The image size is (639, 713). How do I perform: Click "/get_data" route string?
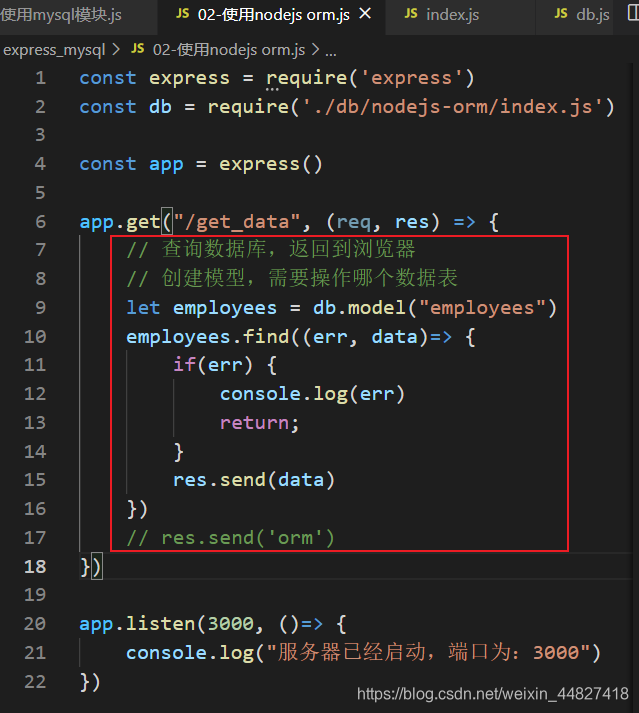237,222
